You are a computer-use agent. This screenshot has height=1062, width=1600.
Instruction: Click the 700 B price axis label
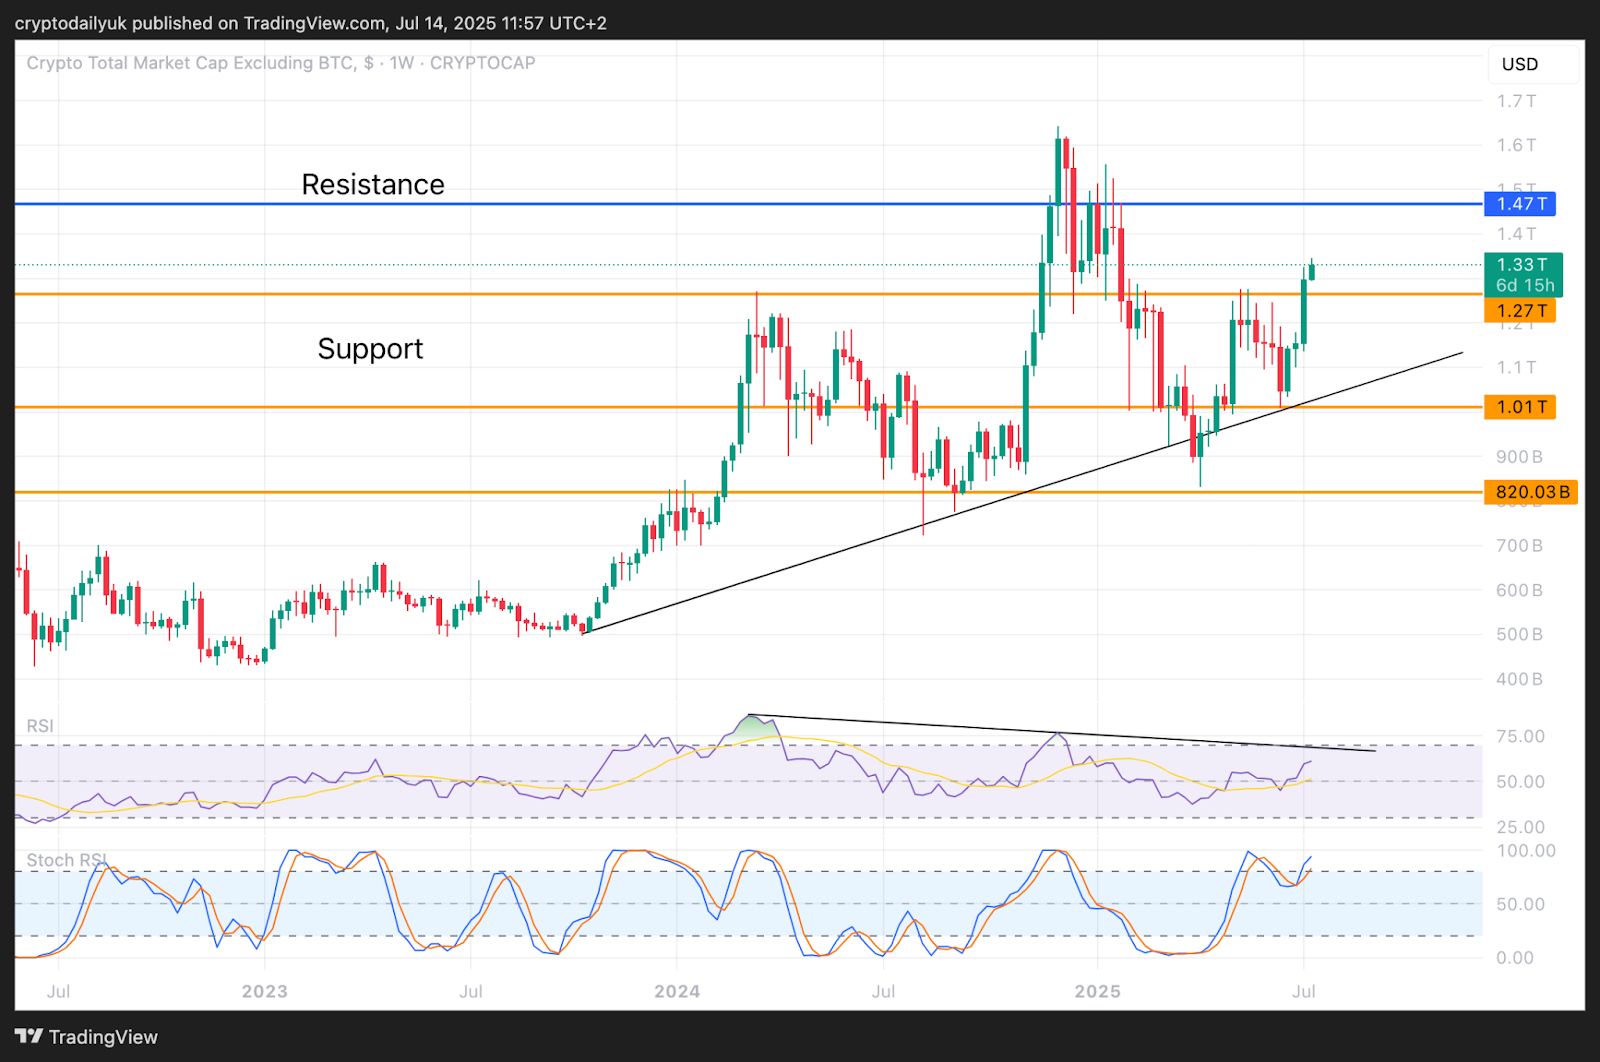click(x=1519, y=546)
